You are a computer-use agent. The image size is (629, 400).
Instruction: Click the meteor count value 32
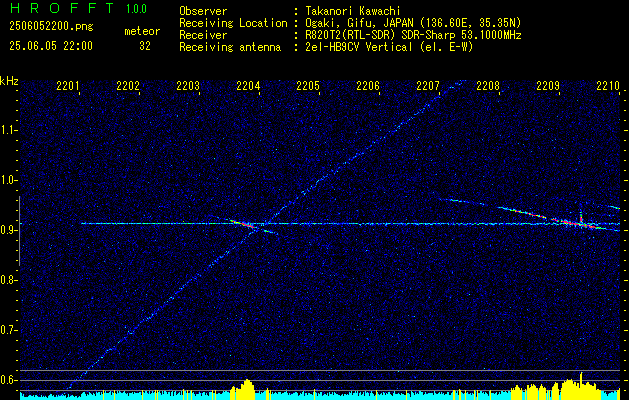point(145,46)
